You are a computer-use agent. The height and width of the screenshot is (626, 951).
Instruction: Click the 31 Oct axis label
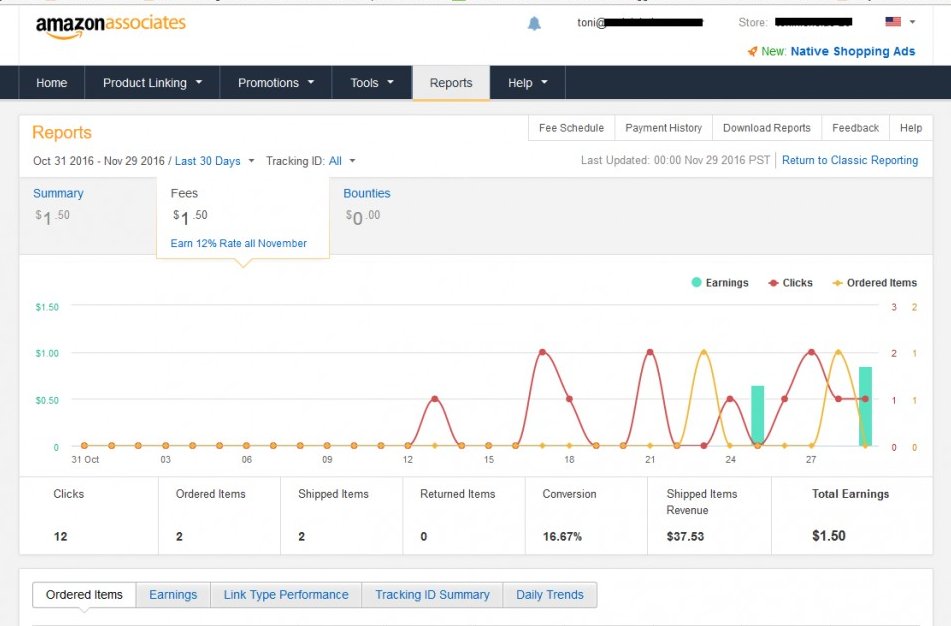[85, 460]
